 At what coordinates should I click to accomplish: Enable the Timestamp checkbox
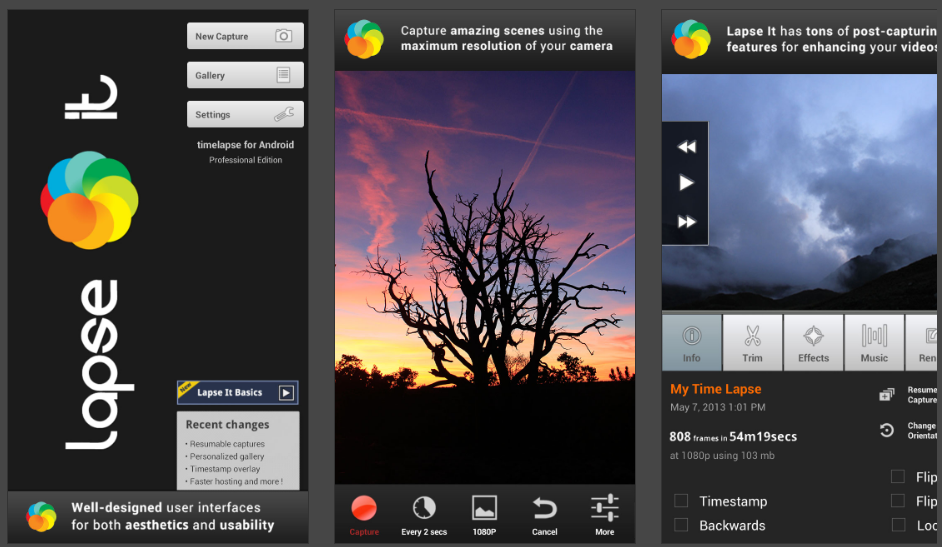coord(681,501)
